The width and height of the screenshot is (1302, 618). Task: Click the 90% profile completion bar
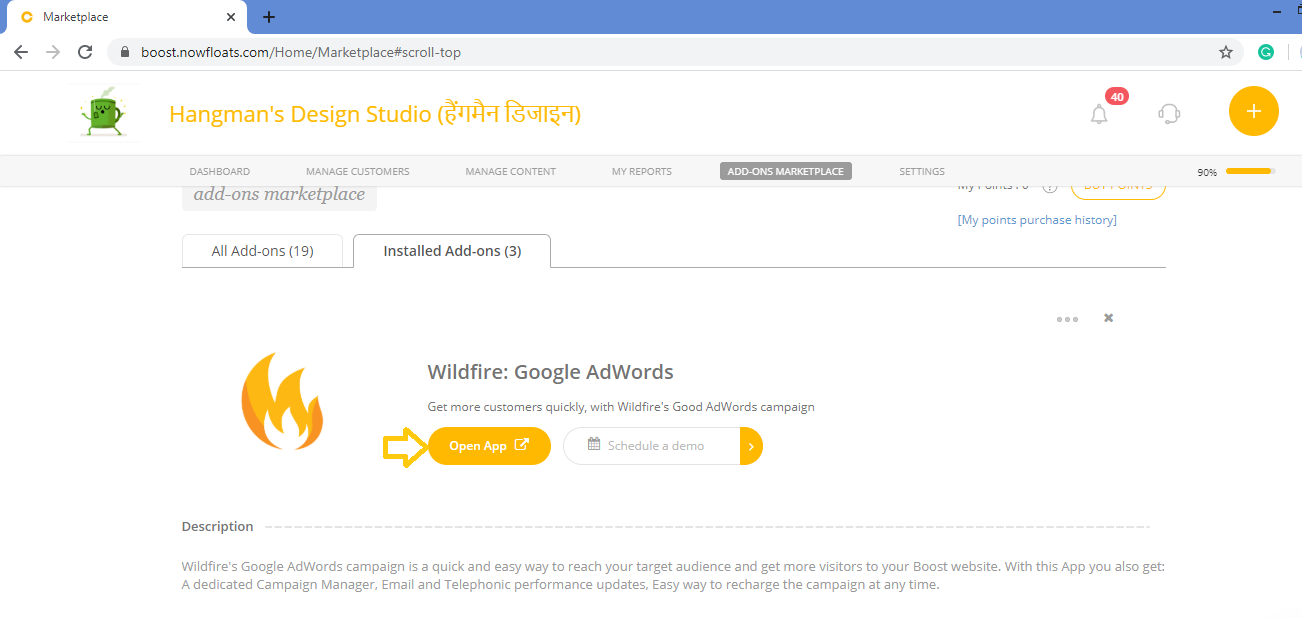point(1250,171)
